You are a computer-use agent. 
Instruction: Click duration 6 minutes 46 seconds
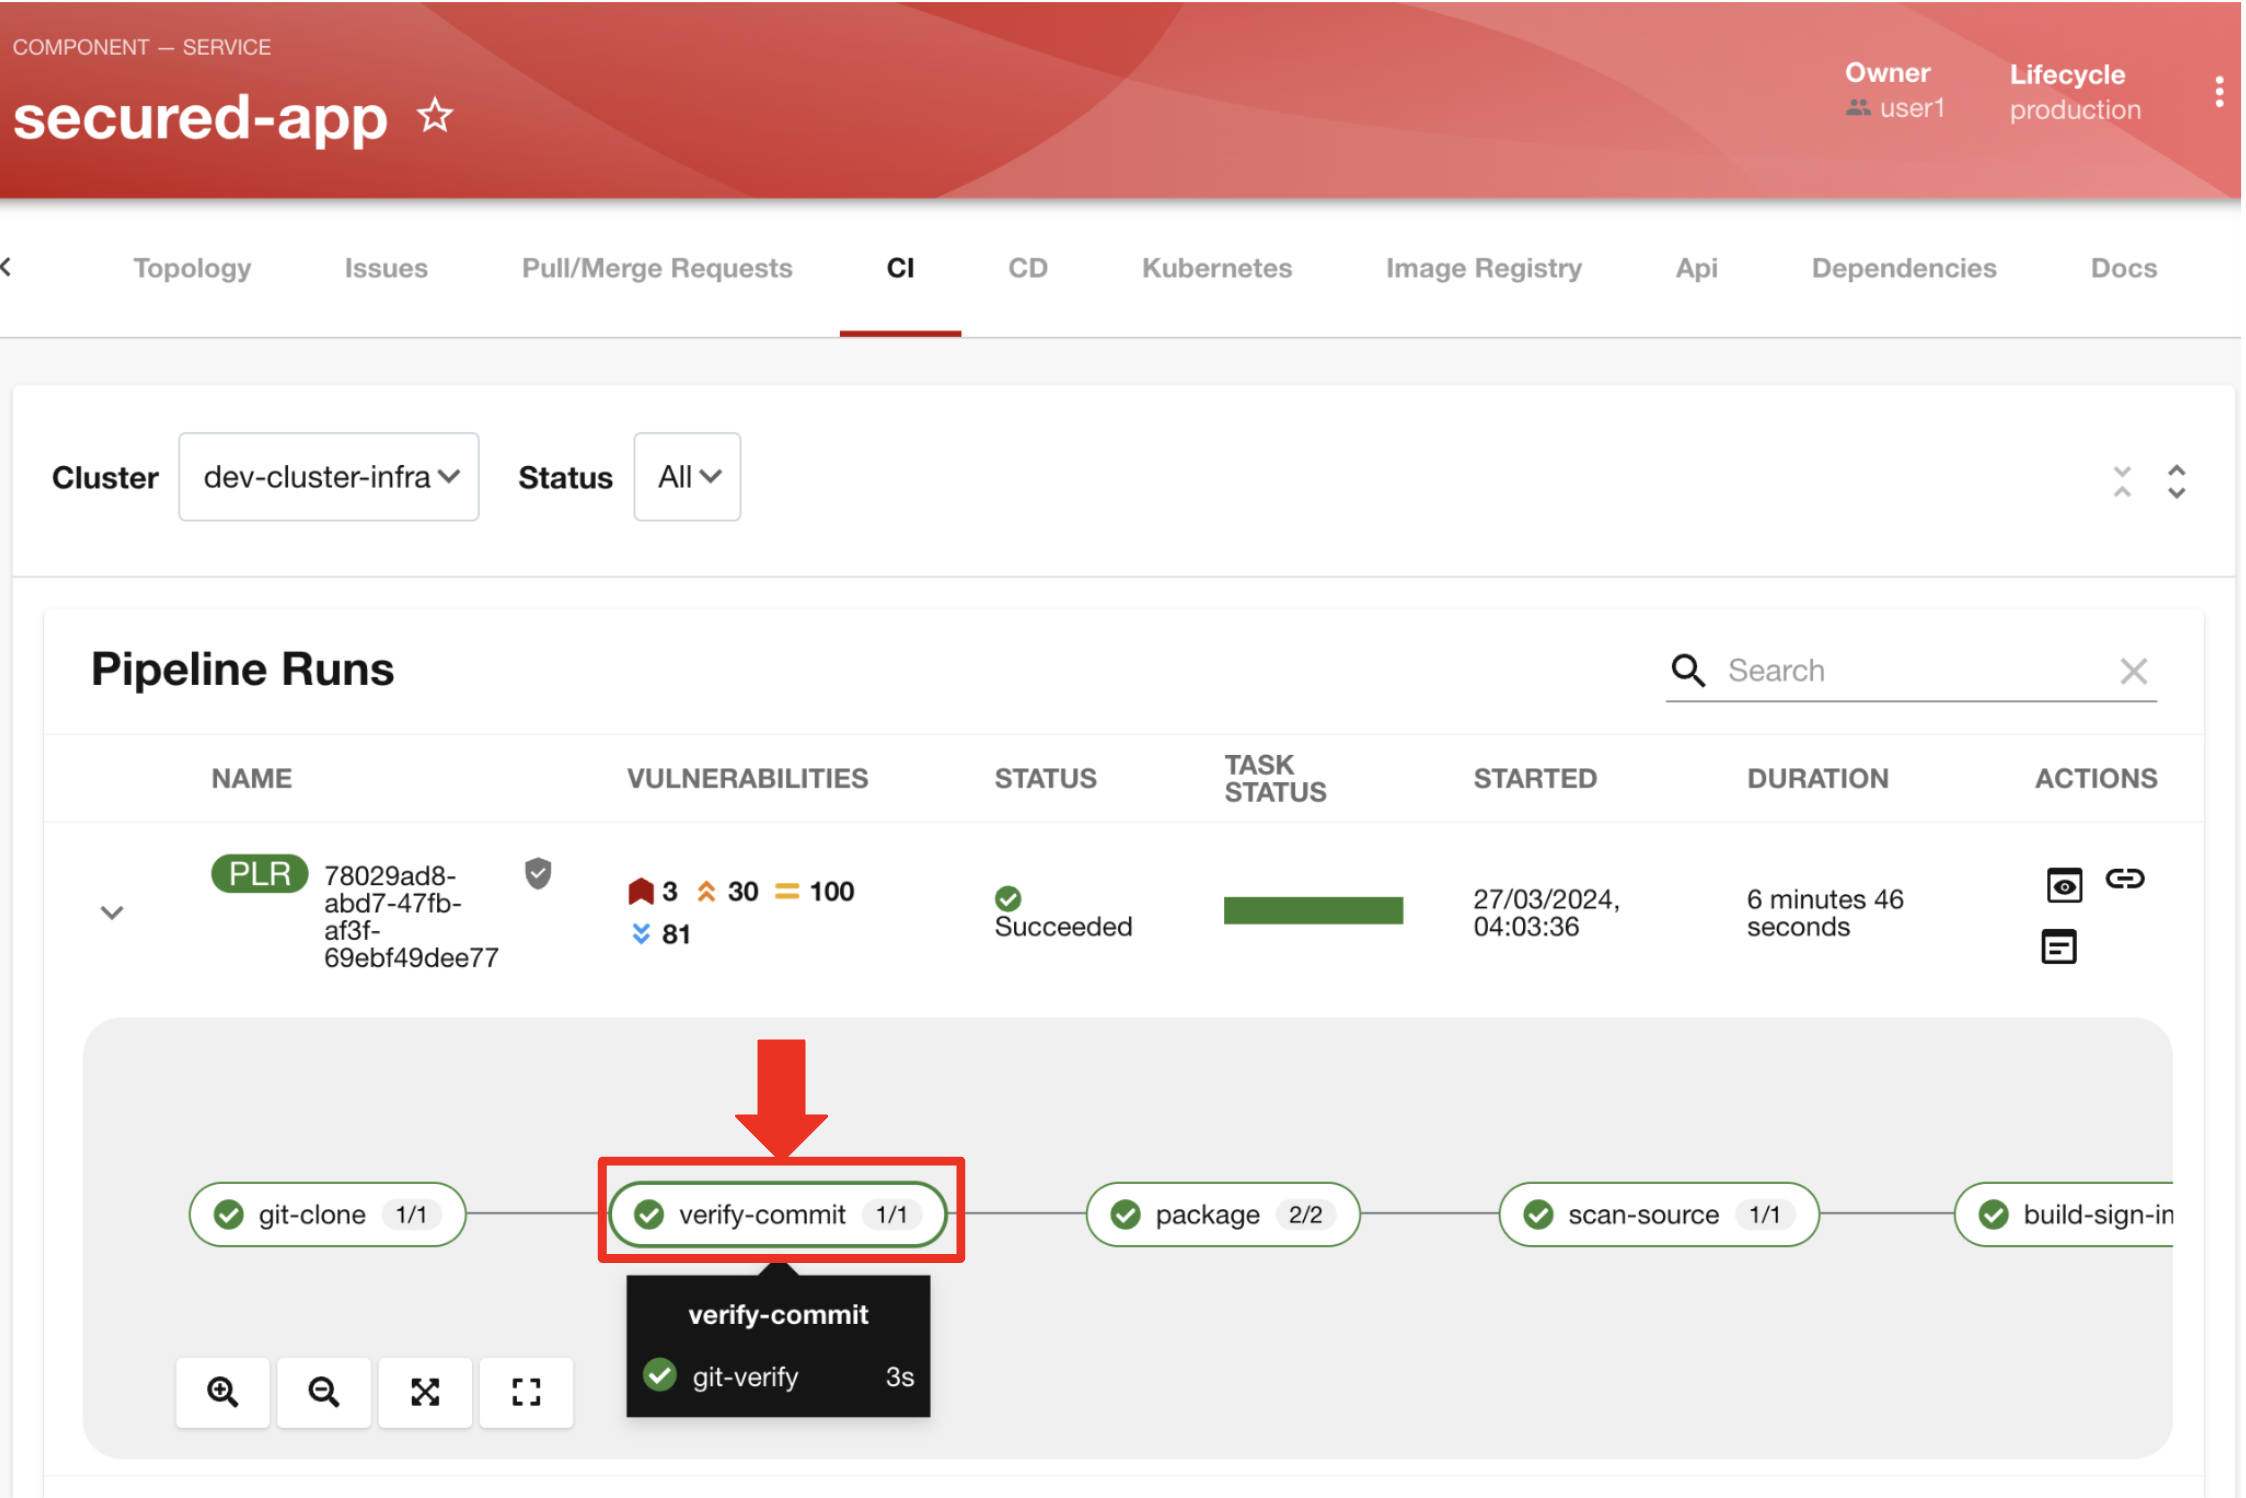1825,912
